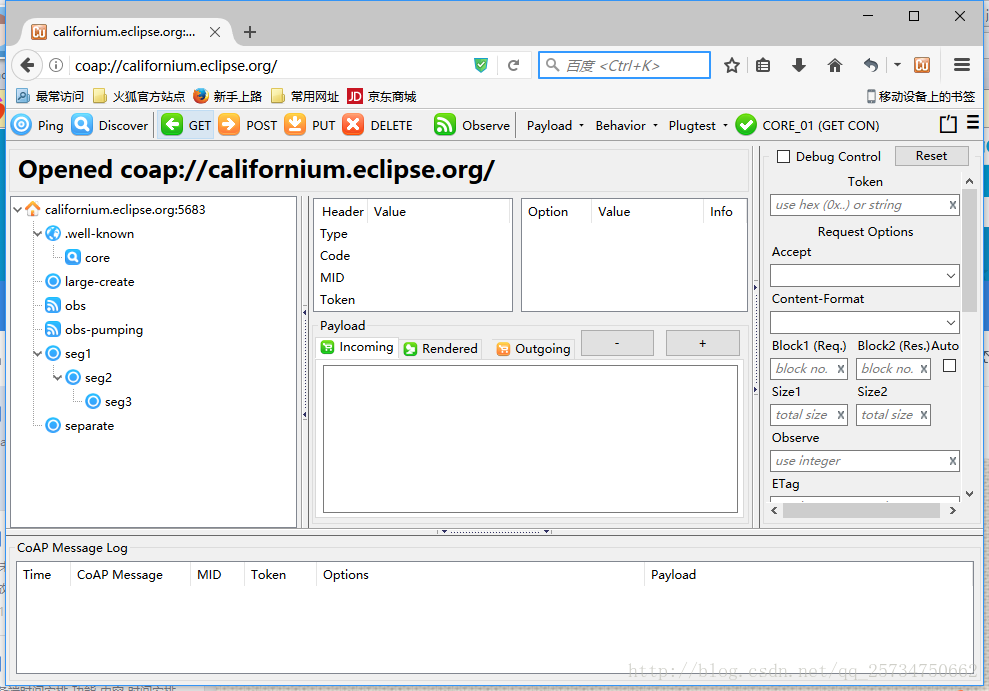The height and width of the screenshot is (691, 989).
Task: Toggle the Block2 Auto checkbox
Action: (x=949, y=366)
